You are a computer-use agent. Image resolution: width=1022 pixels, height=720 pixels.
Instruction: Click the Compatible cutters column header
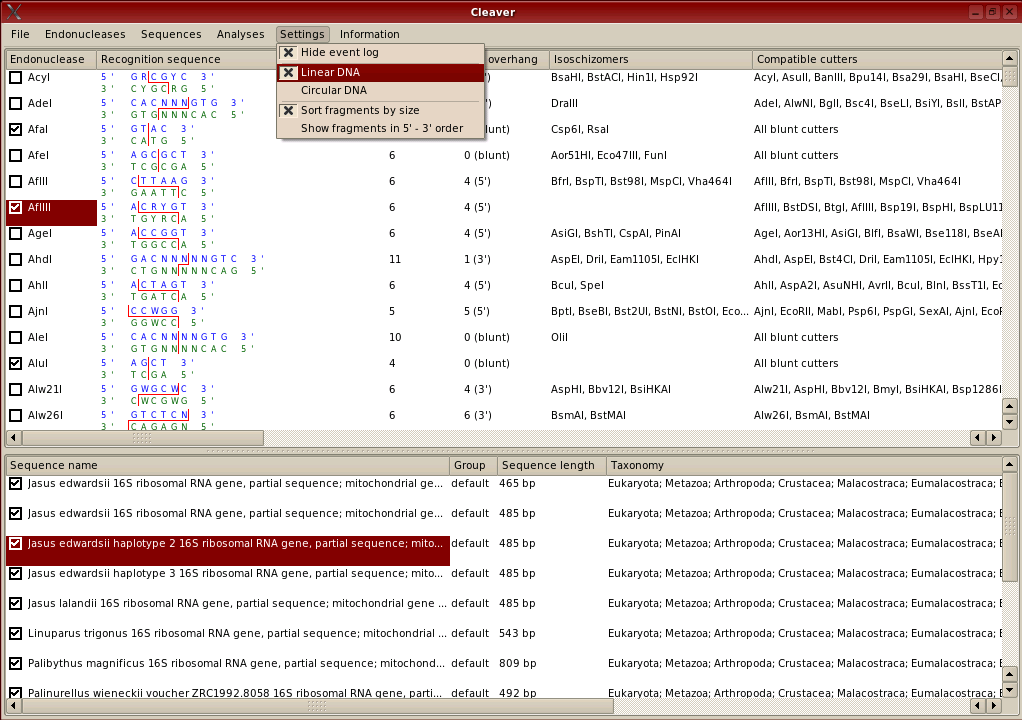coord(806,59)
